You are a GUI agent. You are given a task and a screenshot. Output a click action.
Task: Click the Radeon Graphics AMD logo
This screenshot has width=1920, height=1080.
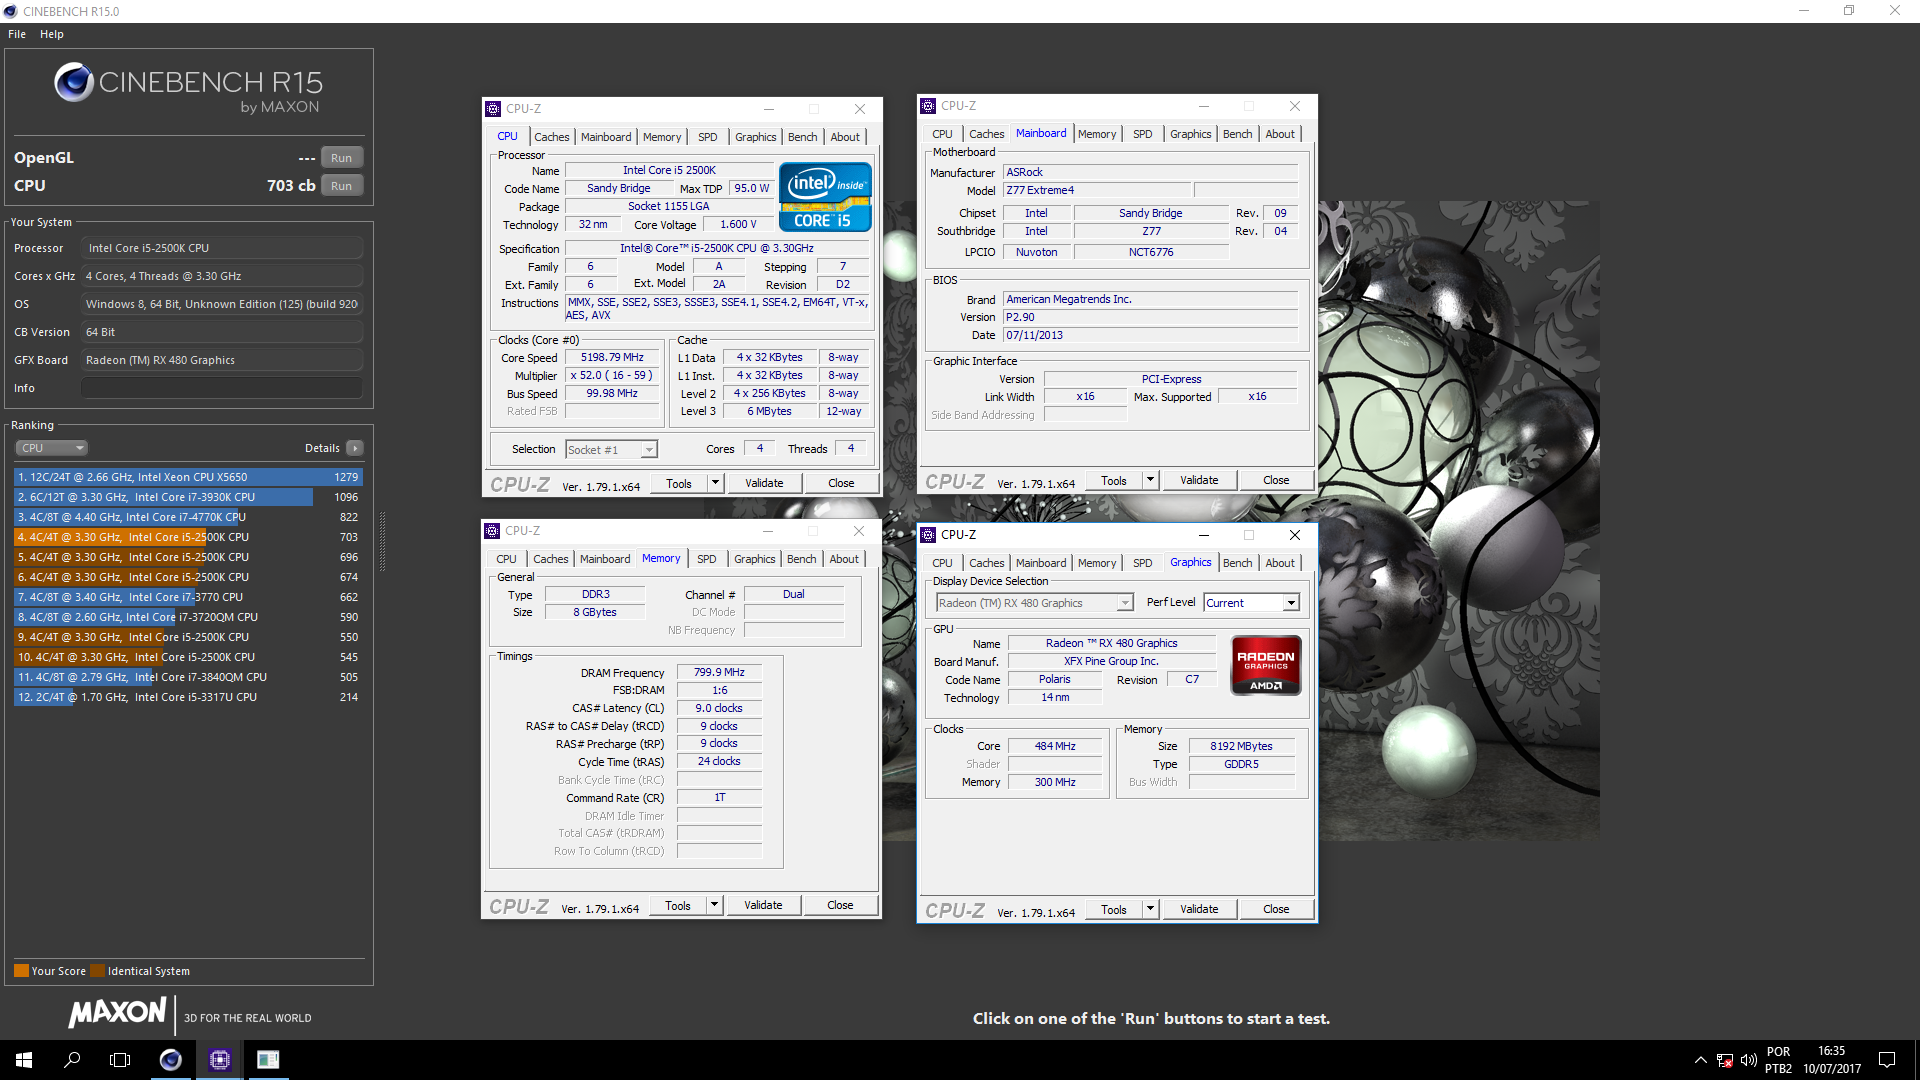coord(1266,665)
